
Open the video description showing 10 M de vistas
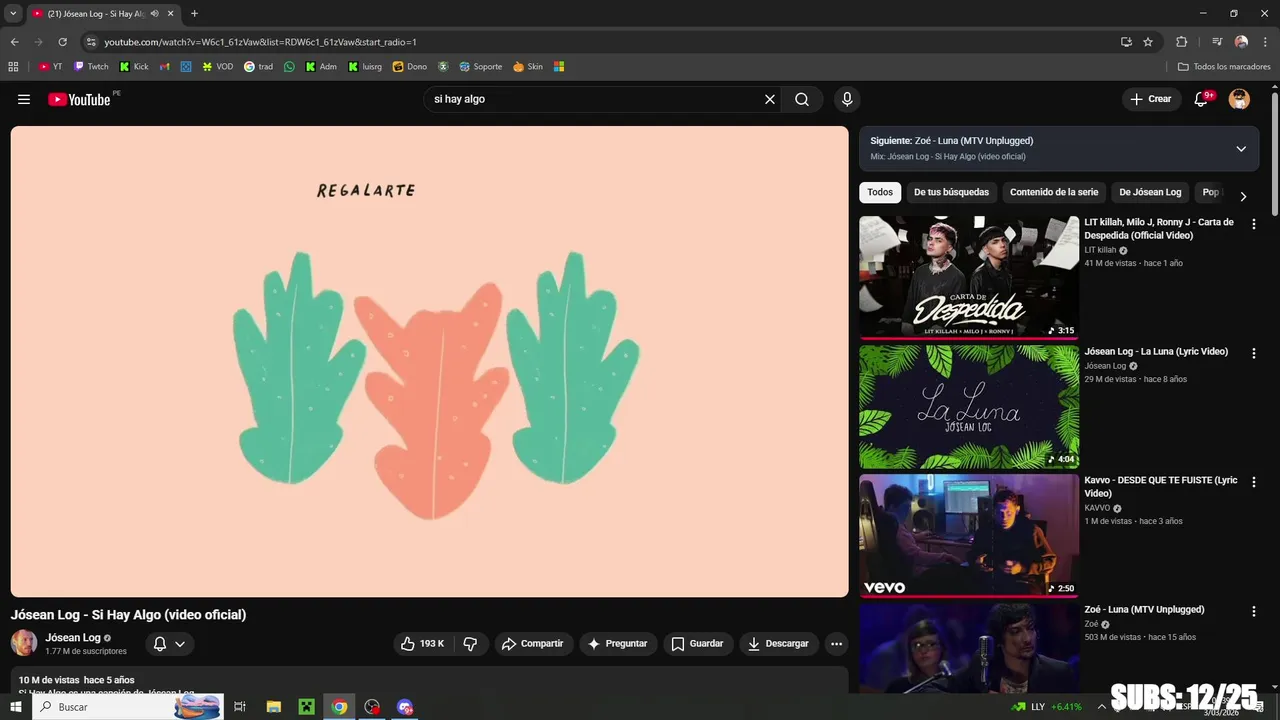[x=429, y=681]
